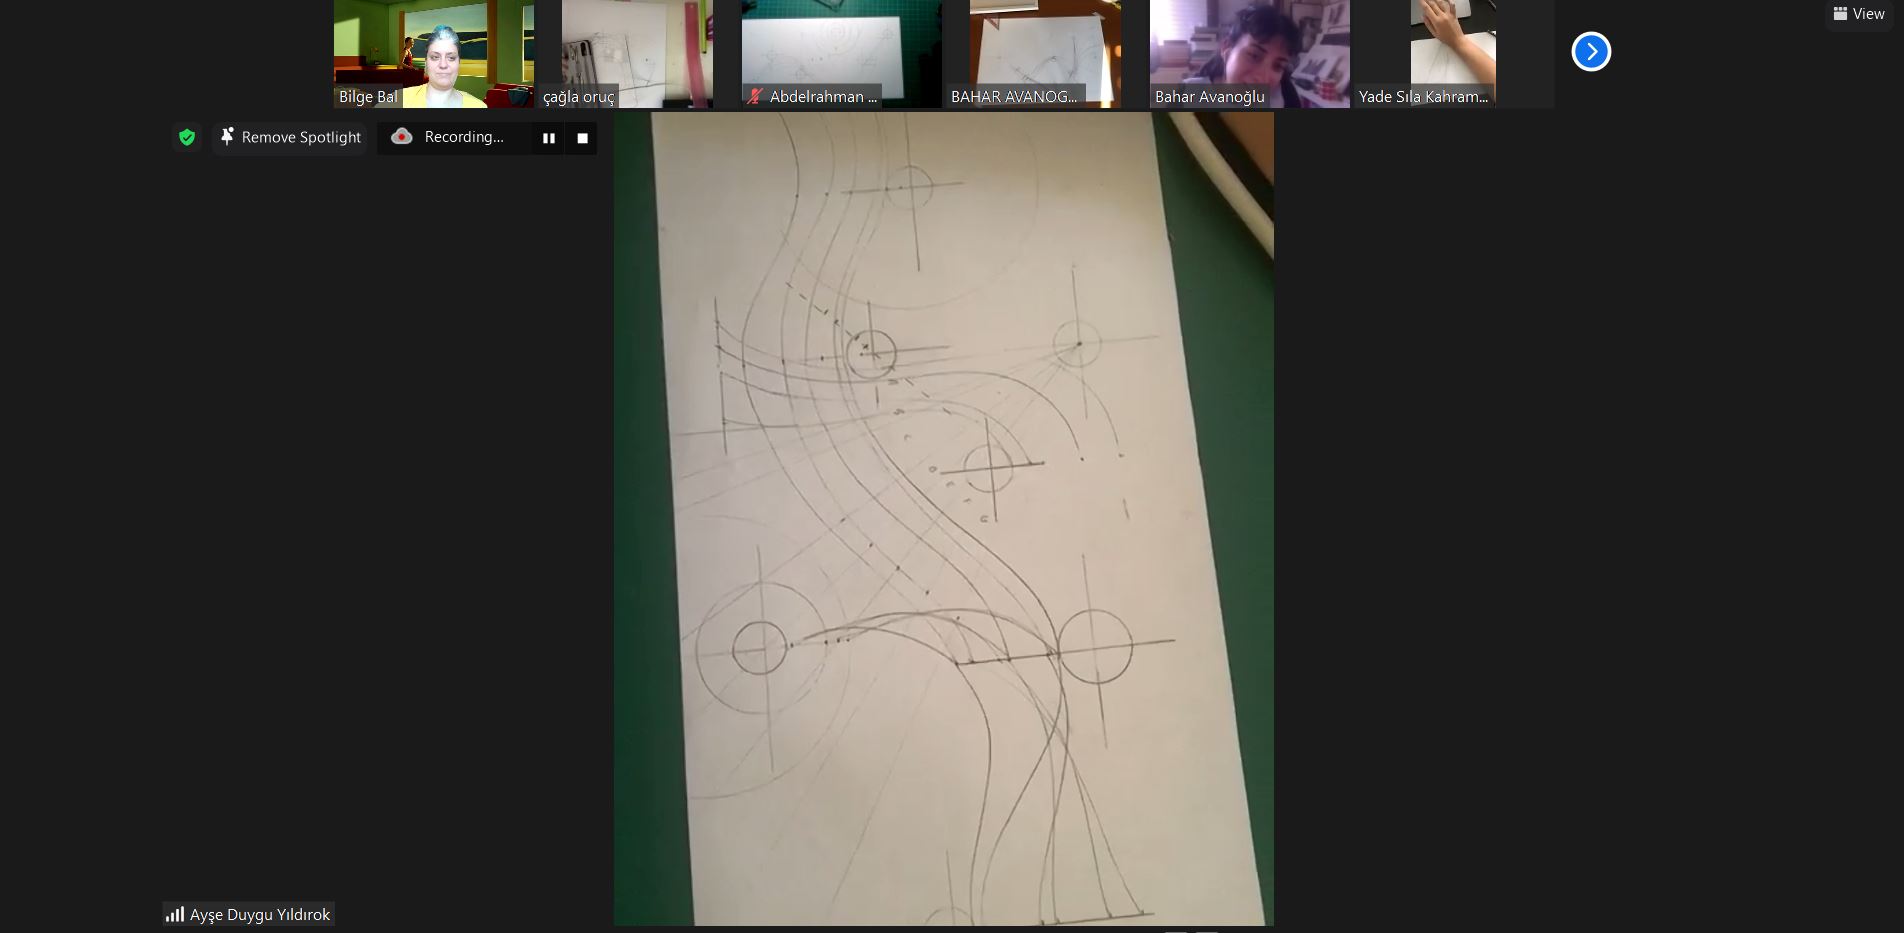
Task: Click the spotlighted drawing video
Action: tap(943, 518)
